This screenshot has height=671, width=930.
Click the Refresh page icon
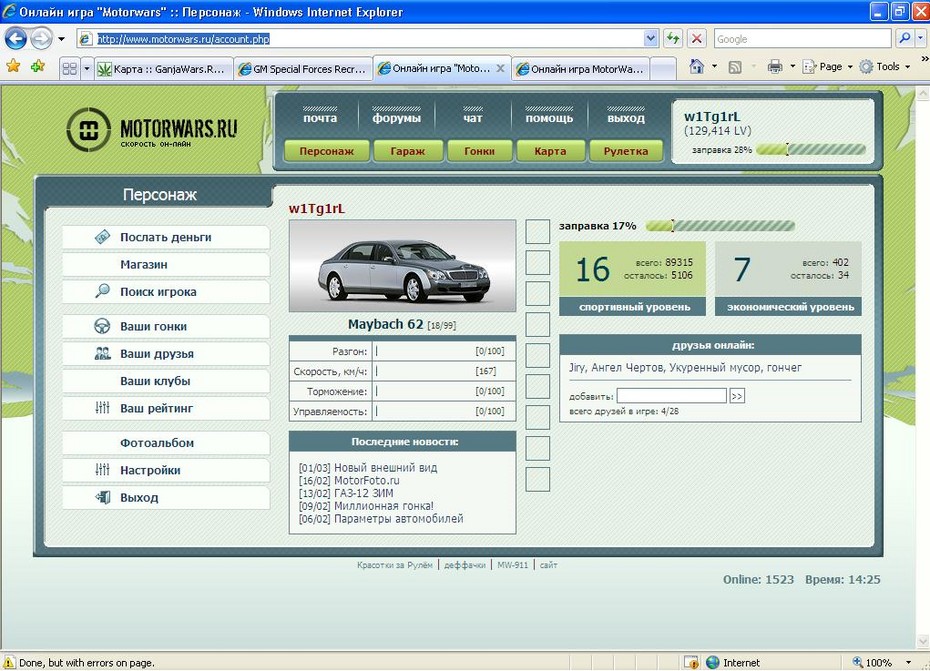(673, 39)
